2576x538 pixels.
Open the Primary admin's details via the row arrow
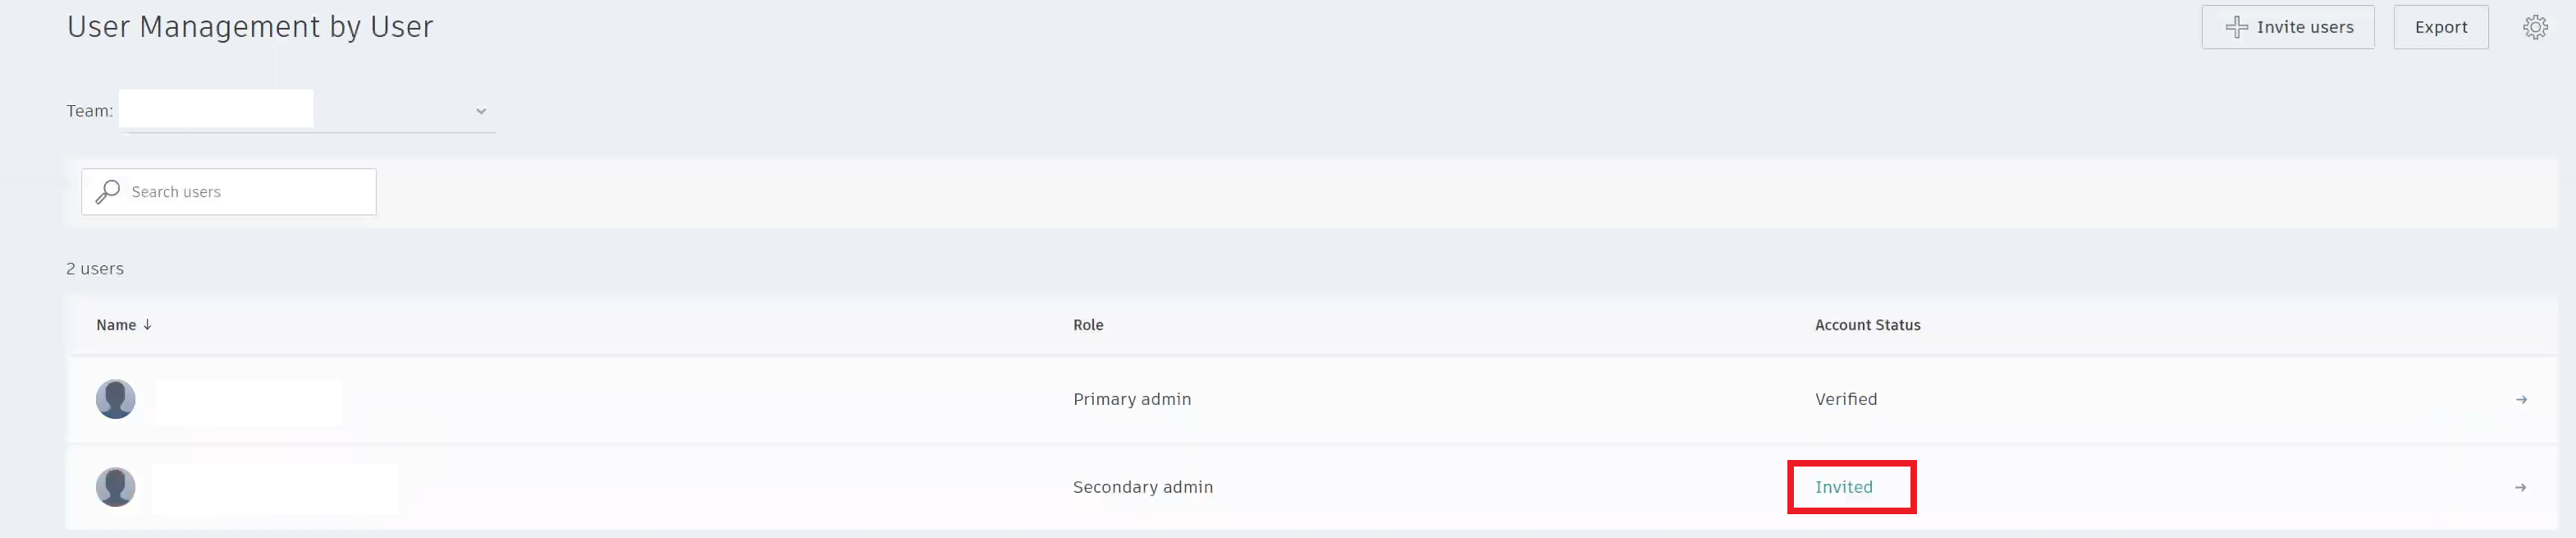(2523, 398)
